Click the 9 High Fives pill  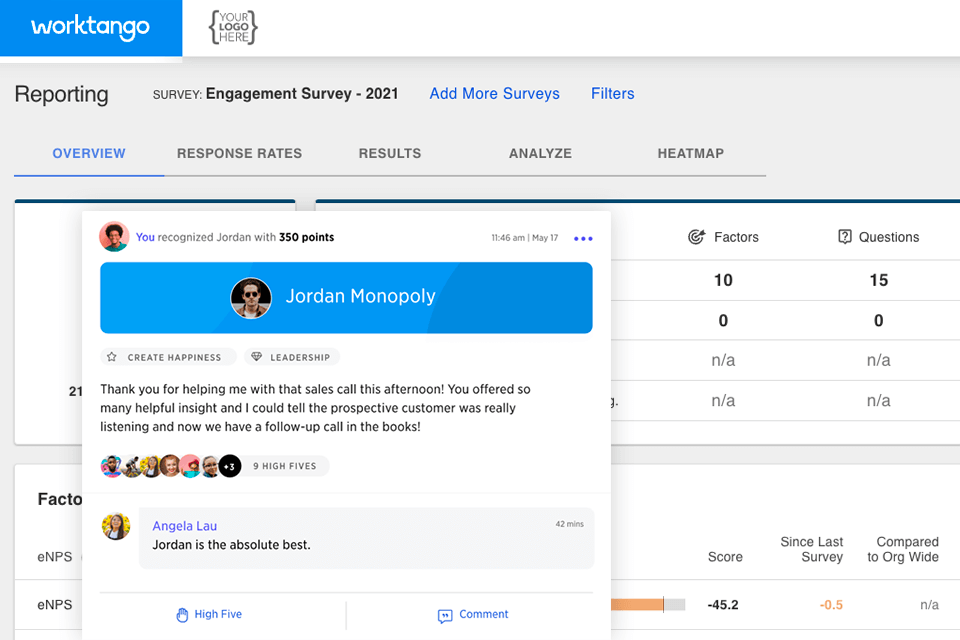285,466
